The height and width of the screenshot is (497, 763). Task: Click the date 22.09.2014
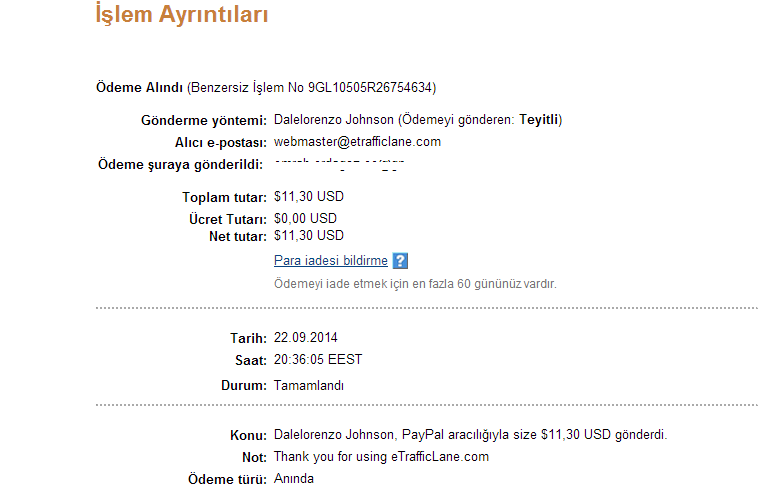306,337
